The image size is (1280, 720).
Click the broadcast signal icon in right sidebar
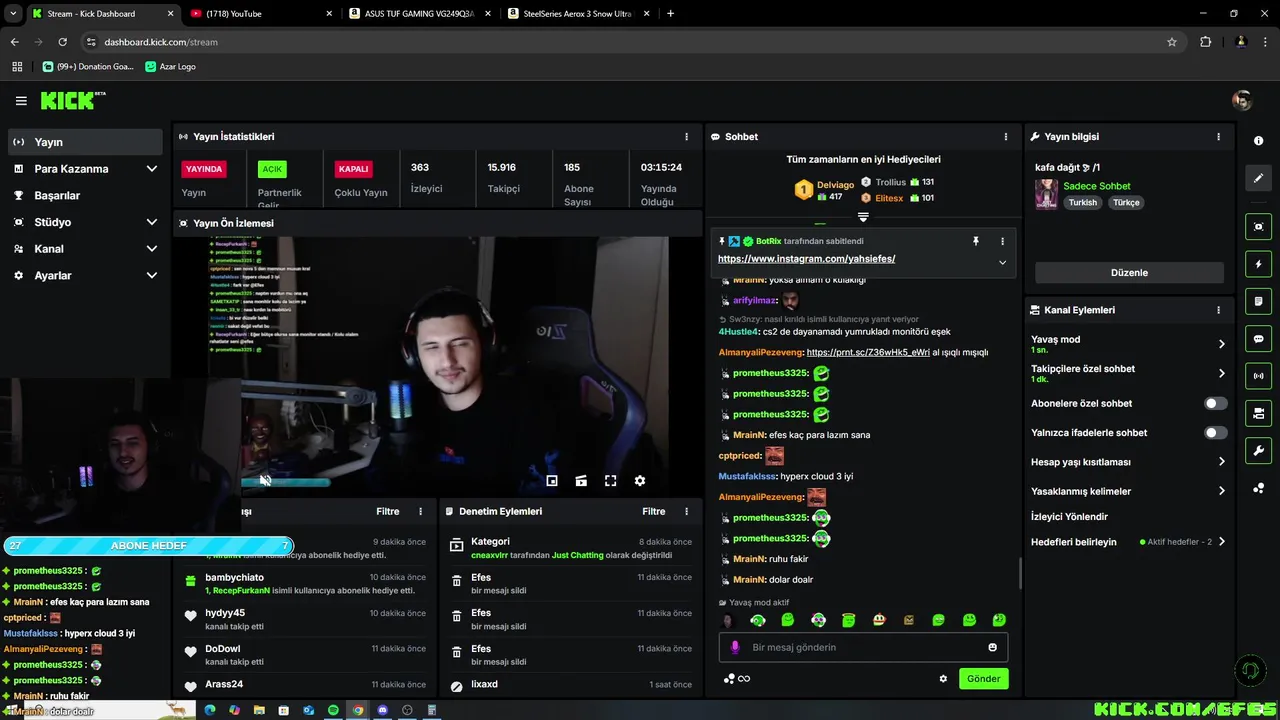[x=1258, y=376]
